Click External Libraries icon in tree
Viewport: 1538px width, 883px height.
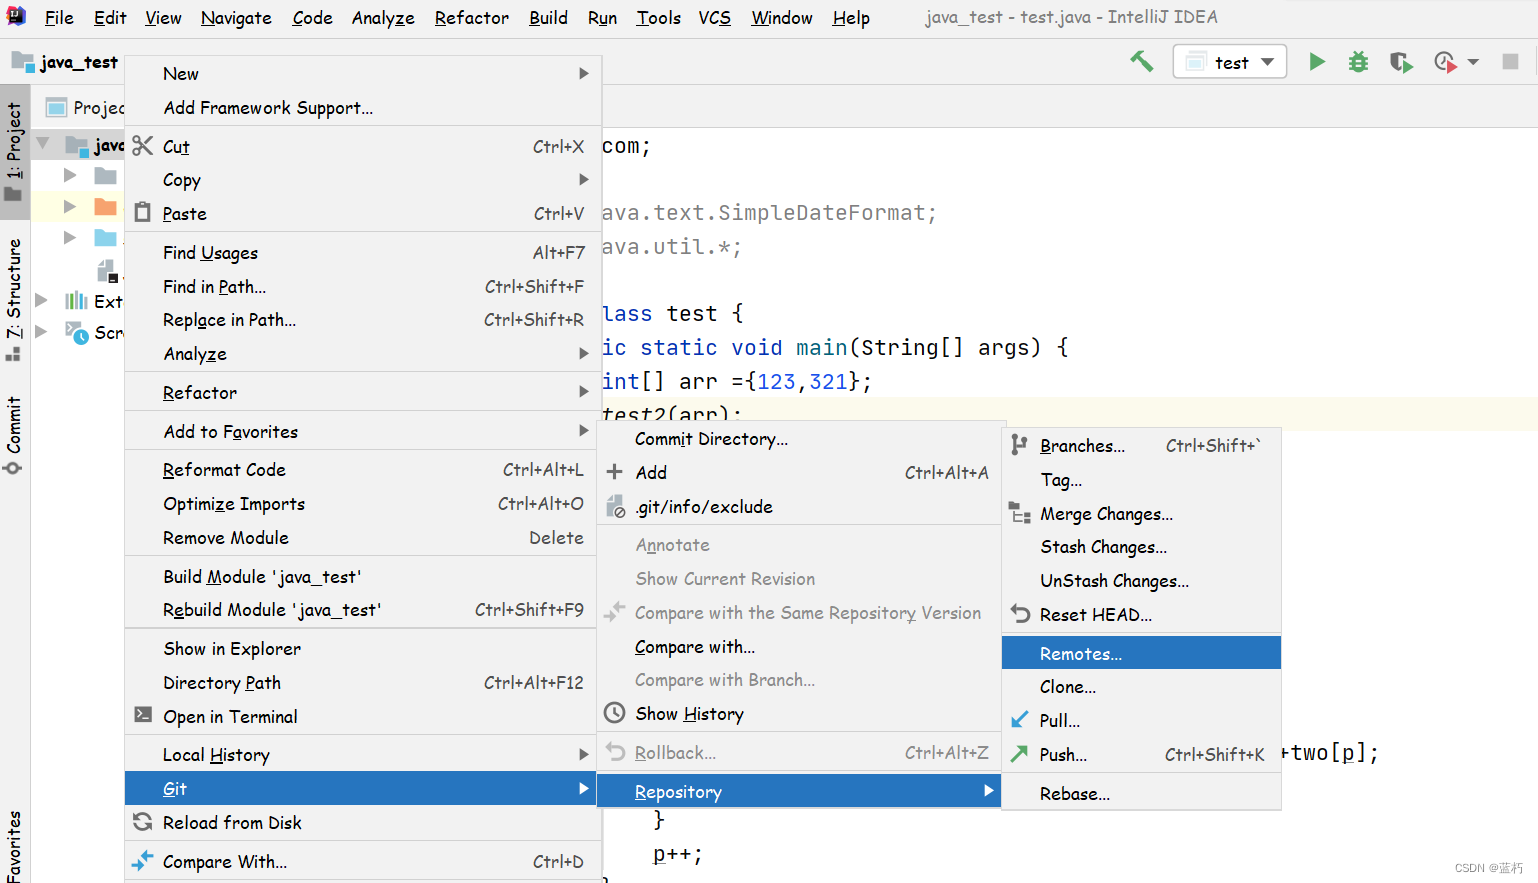pyautogui.click(x=76, y=301)
